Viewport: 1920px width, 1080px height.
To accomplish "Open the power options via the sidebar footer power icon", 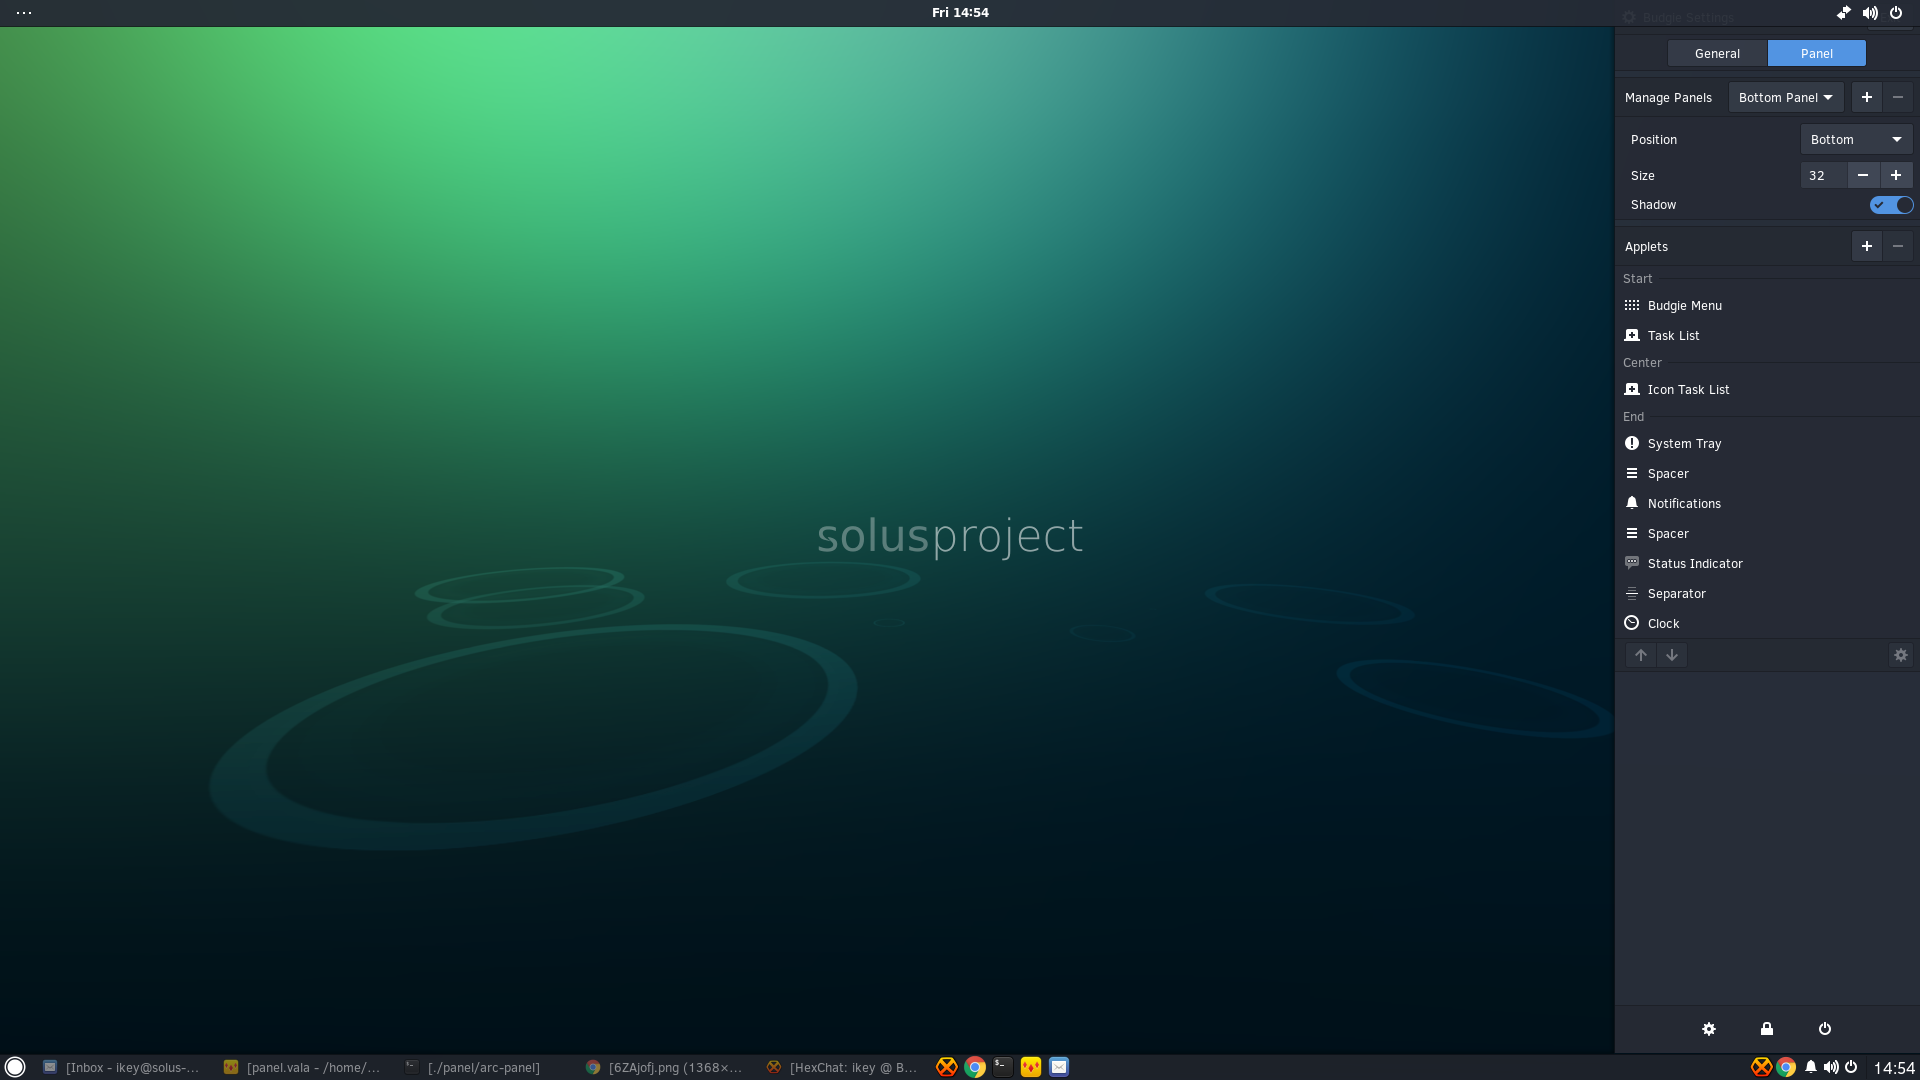I will pos(1825,1029).
